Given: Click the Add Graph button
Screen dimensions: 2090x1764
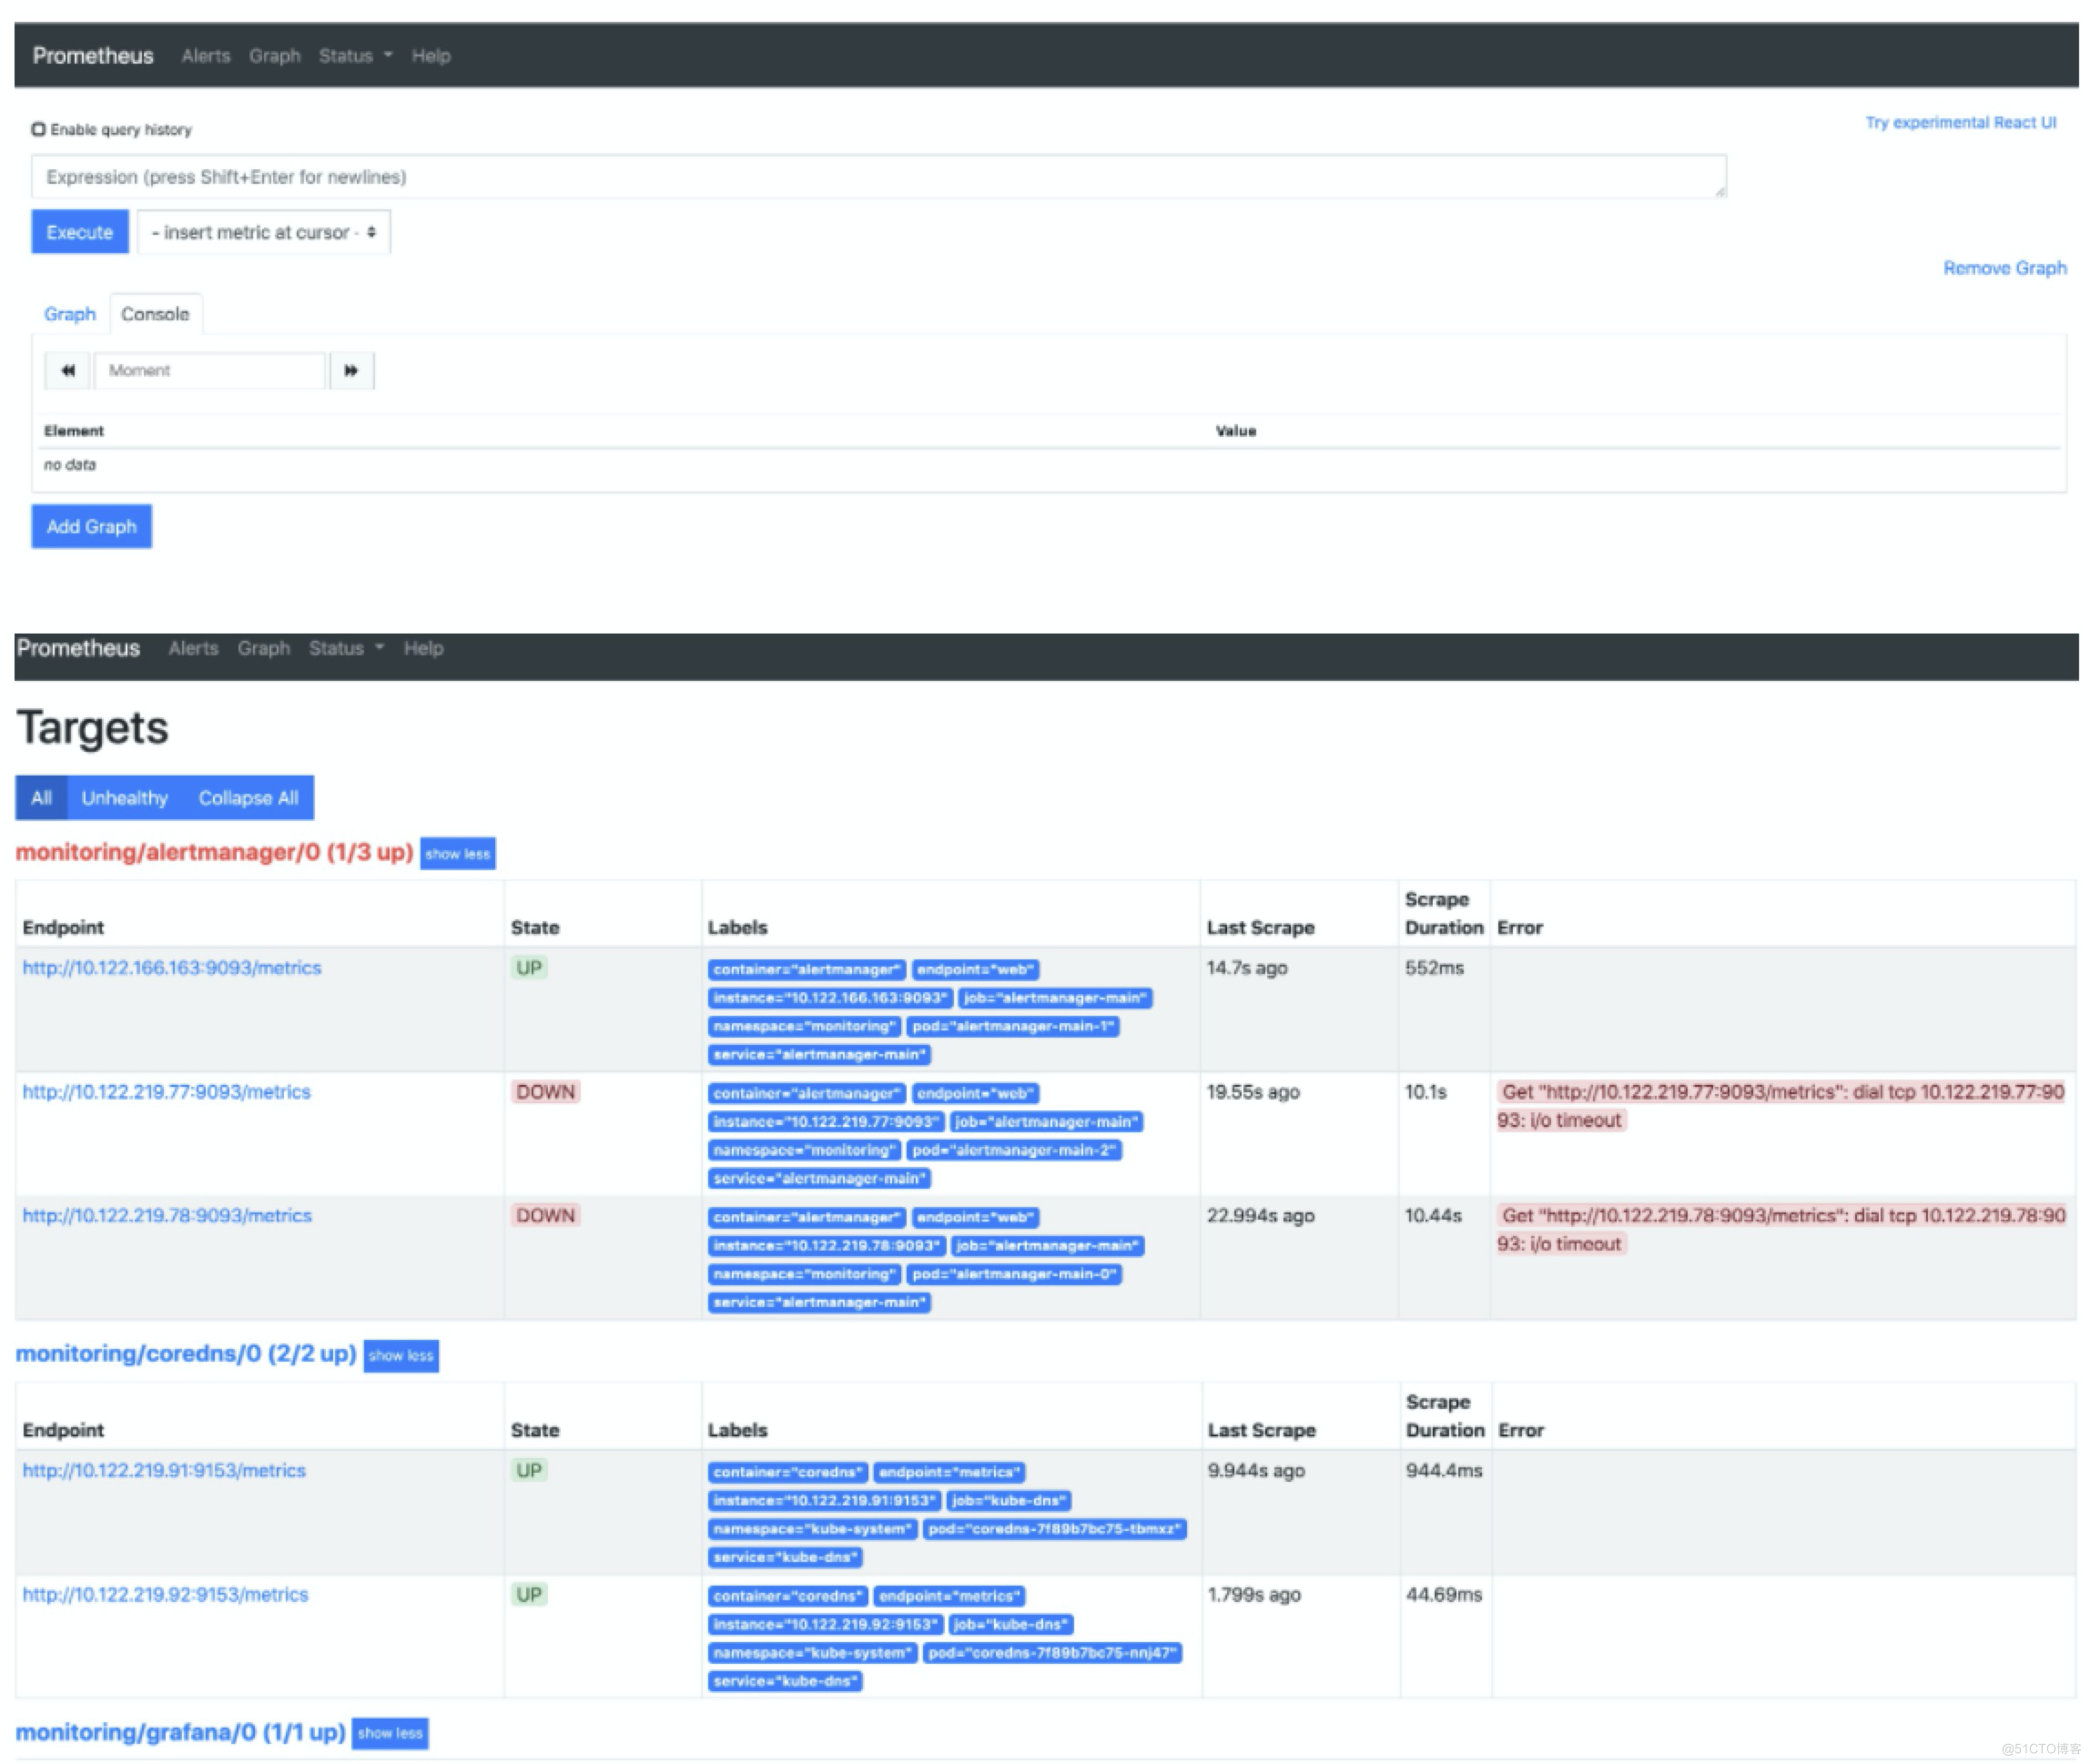Looking at the screenshot, I should [91, 527].
